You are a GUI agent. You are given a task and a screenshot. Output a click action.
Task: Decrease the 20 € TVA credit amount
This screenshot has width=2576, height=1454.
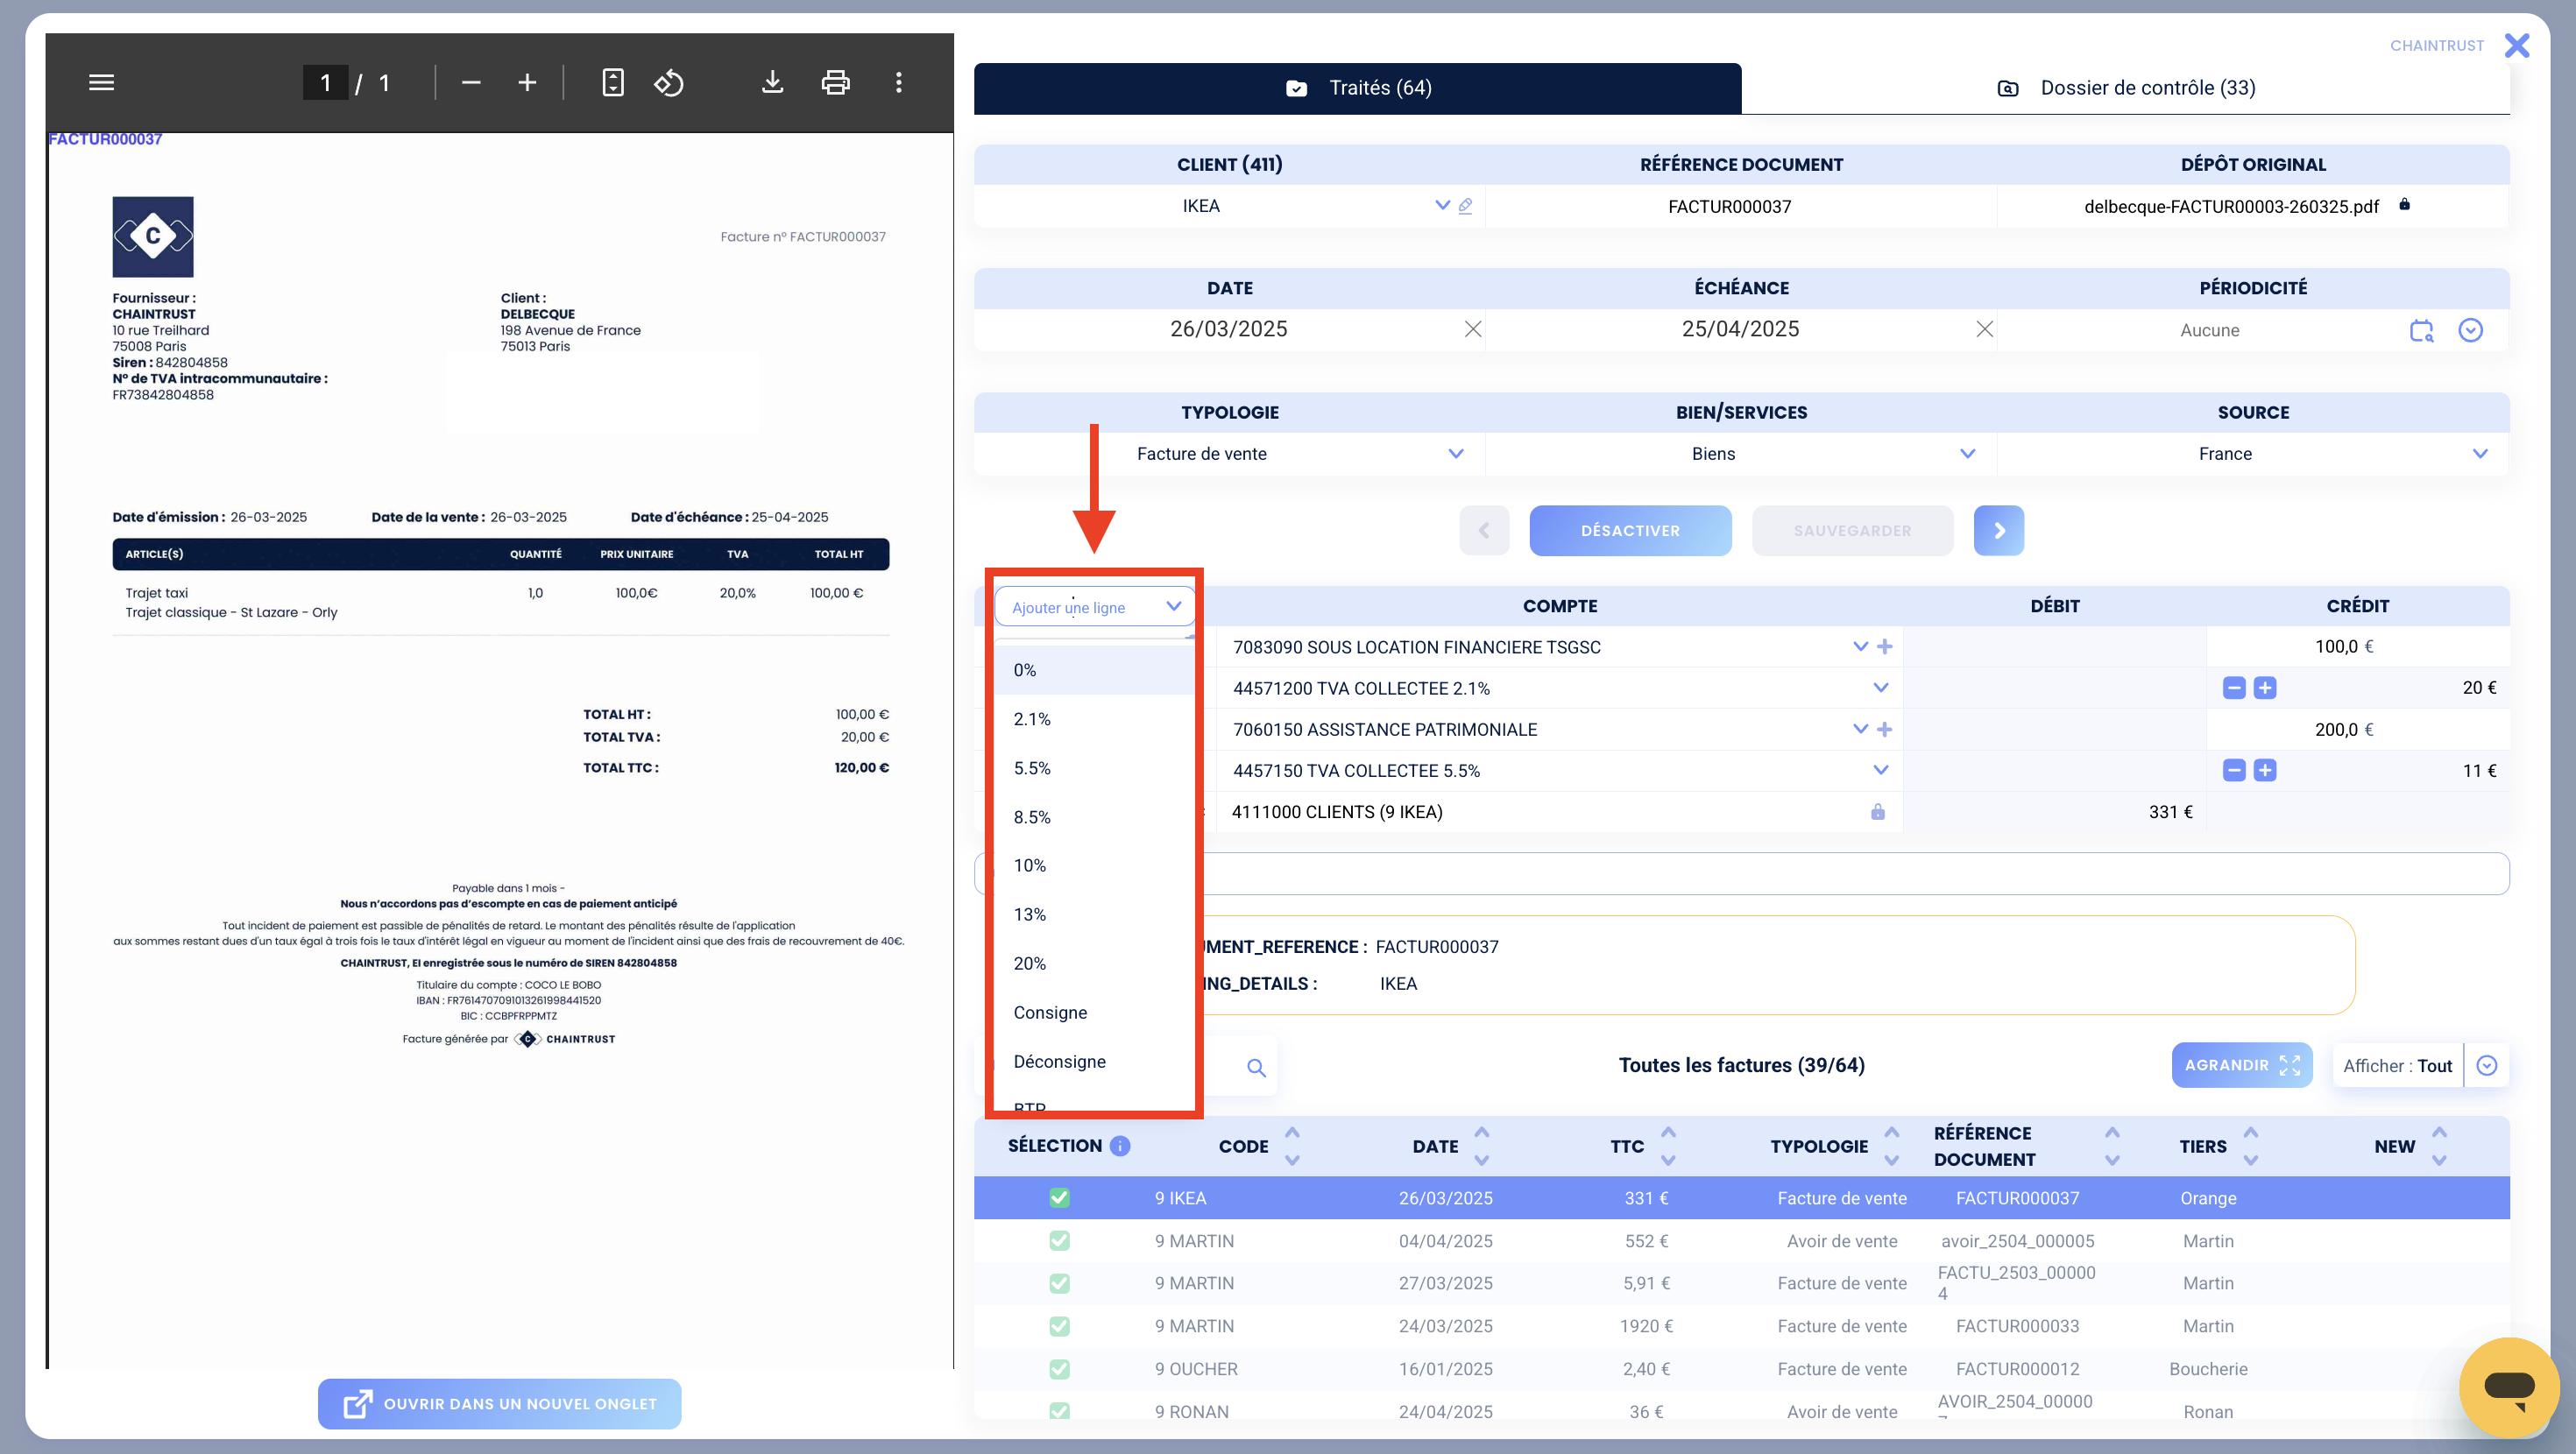[x=2234, y=688]
